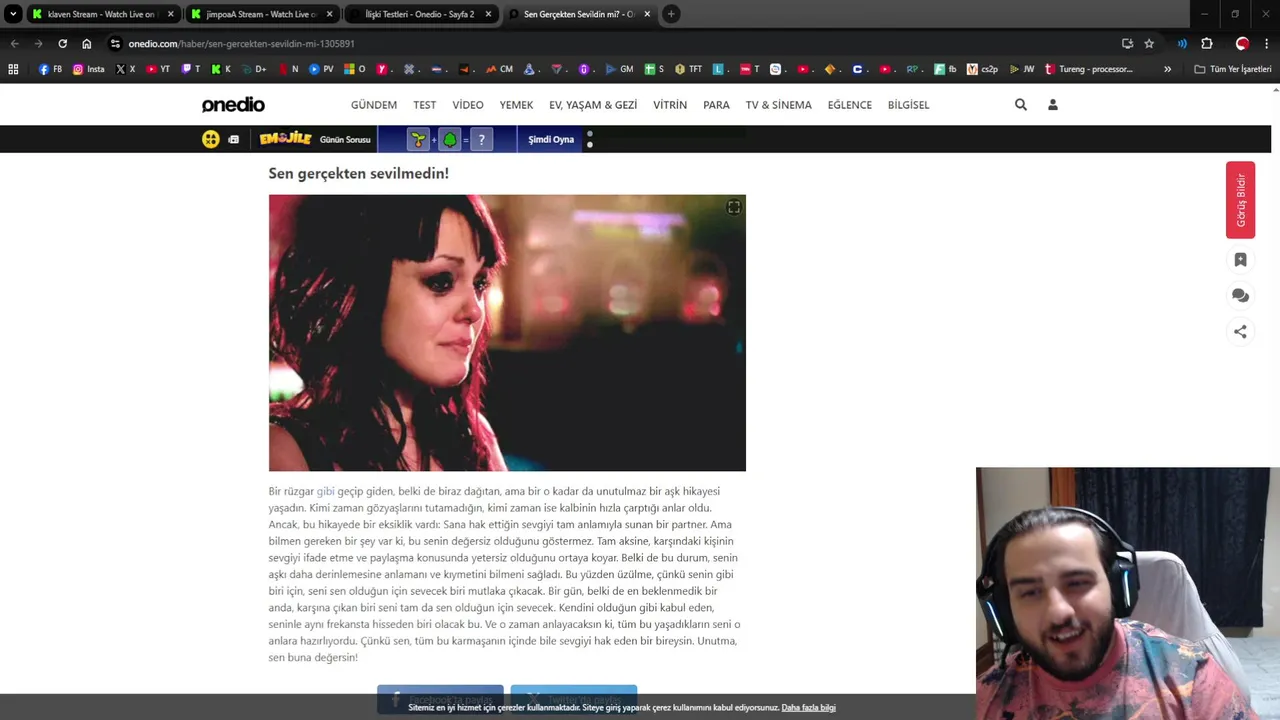Open the CM bookmark
1280x720 pixels.
[x=499, y=69]
